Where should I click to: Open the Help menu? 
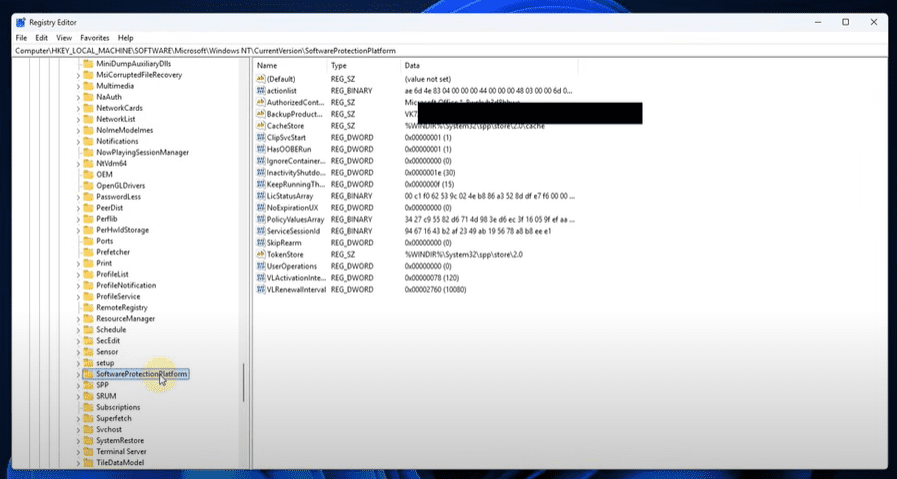click(125, 38)
